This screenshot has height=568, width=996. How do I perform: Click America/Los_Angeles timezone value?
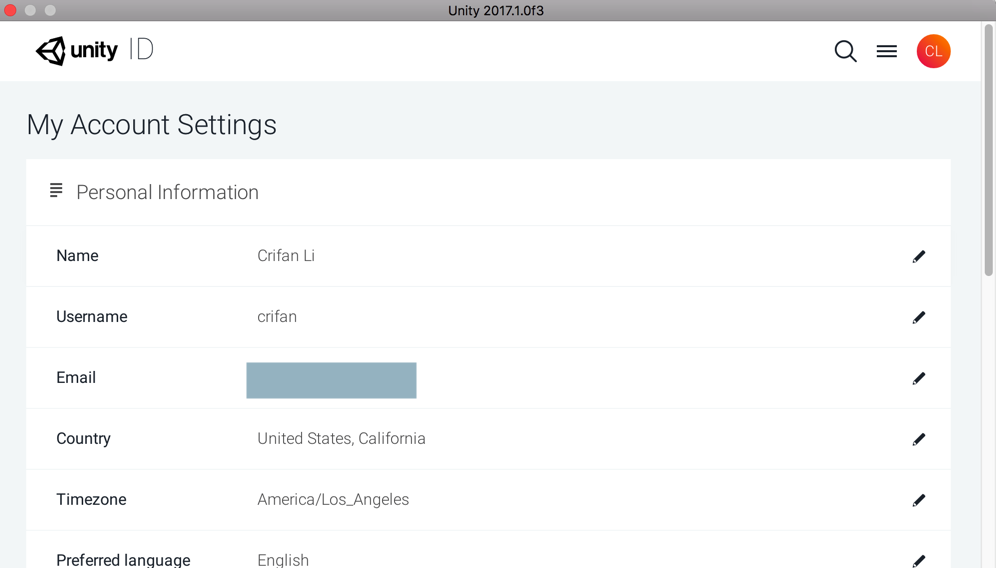pyautogui.click(x=333, y=500)
